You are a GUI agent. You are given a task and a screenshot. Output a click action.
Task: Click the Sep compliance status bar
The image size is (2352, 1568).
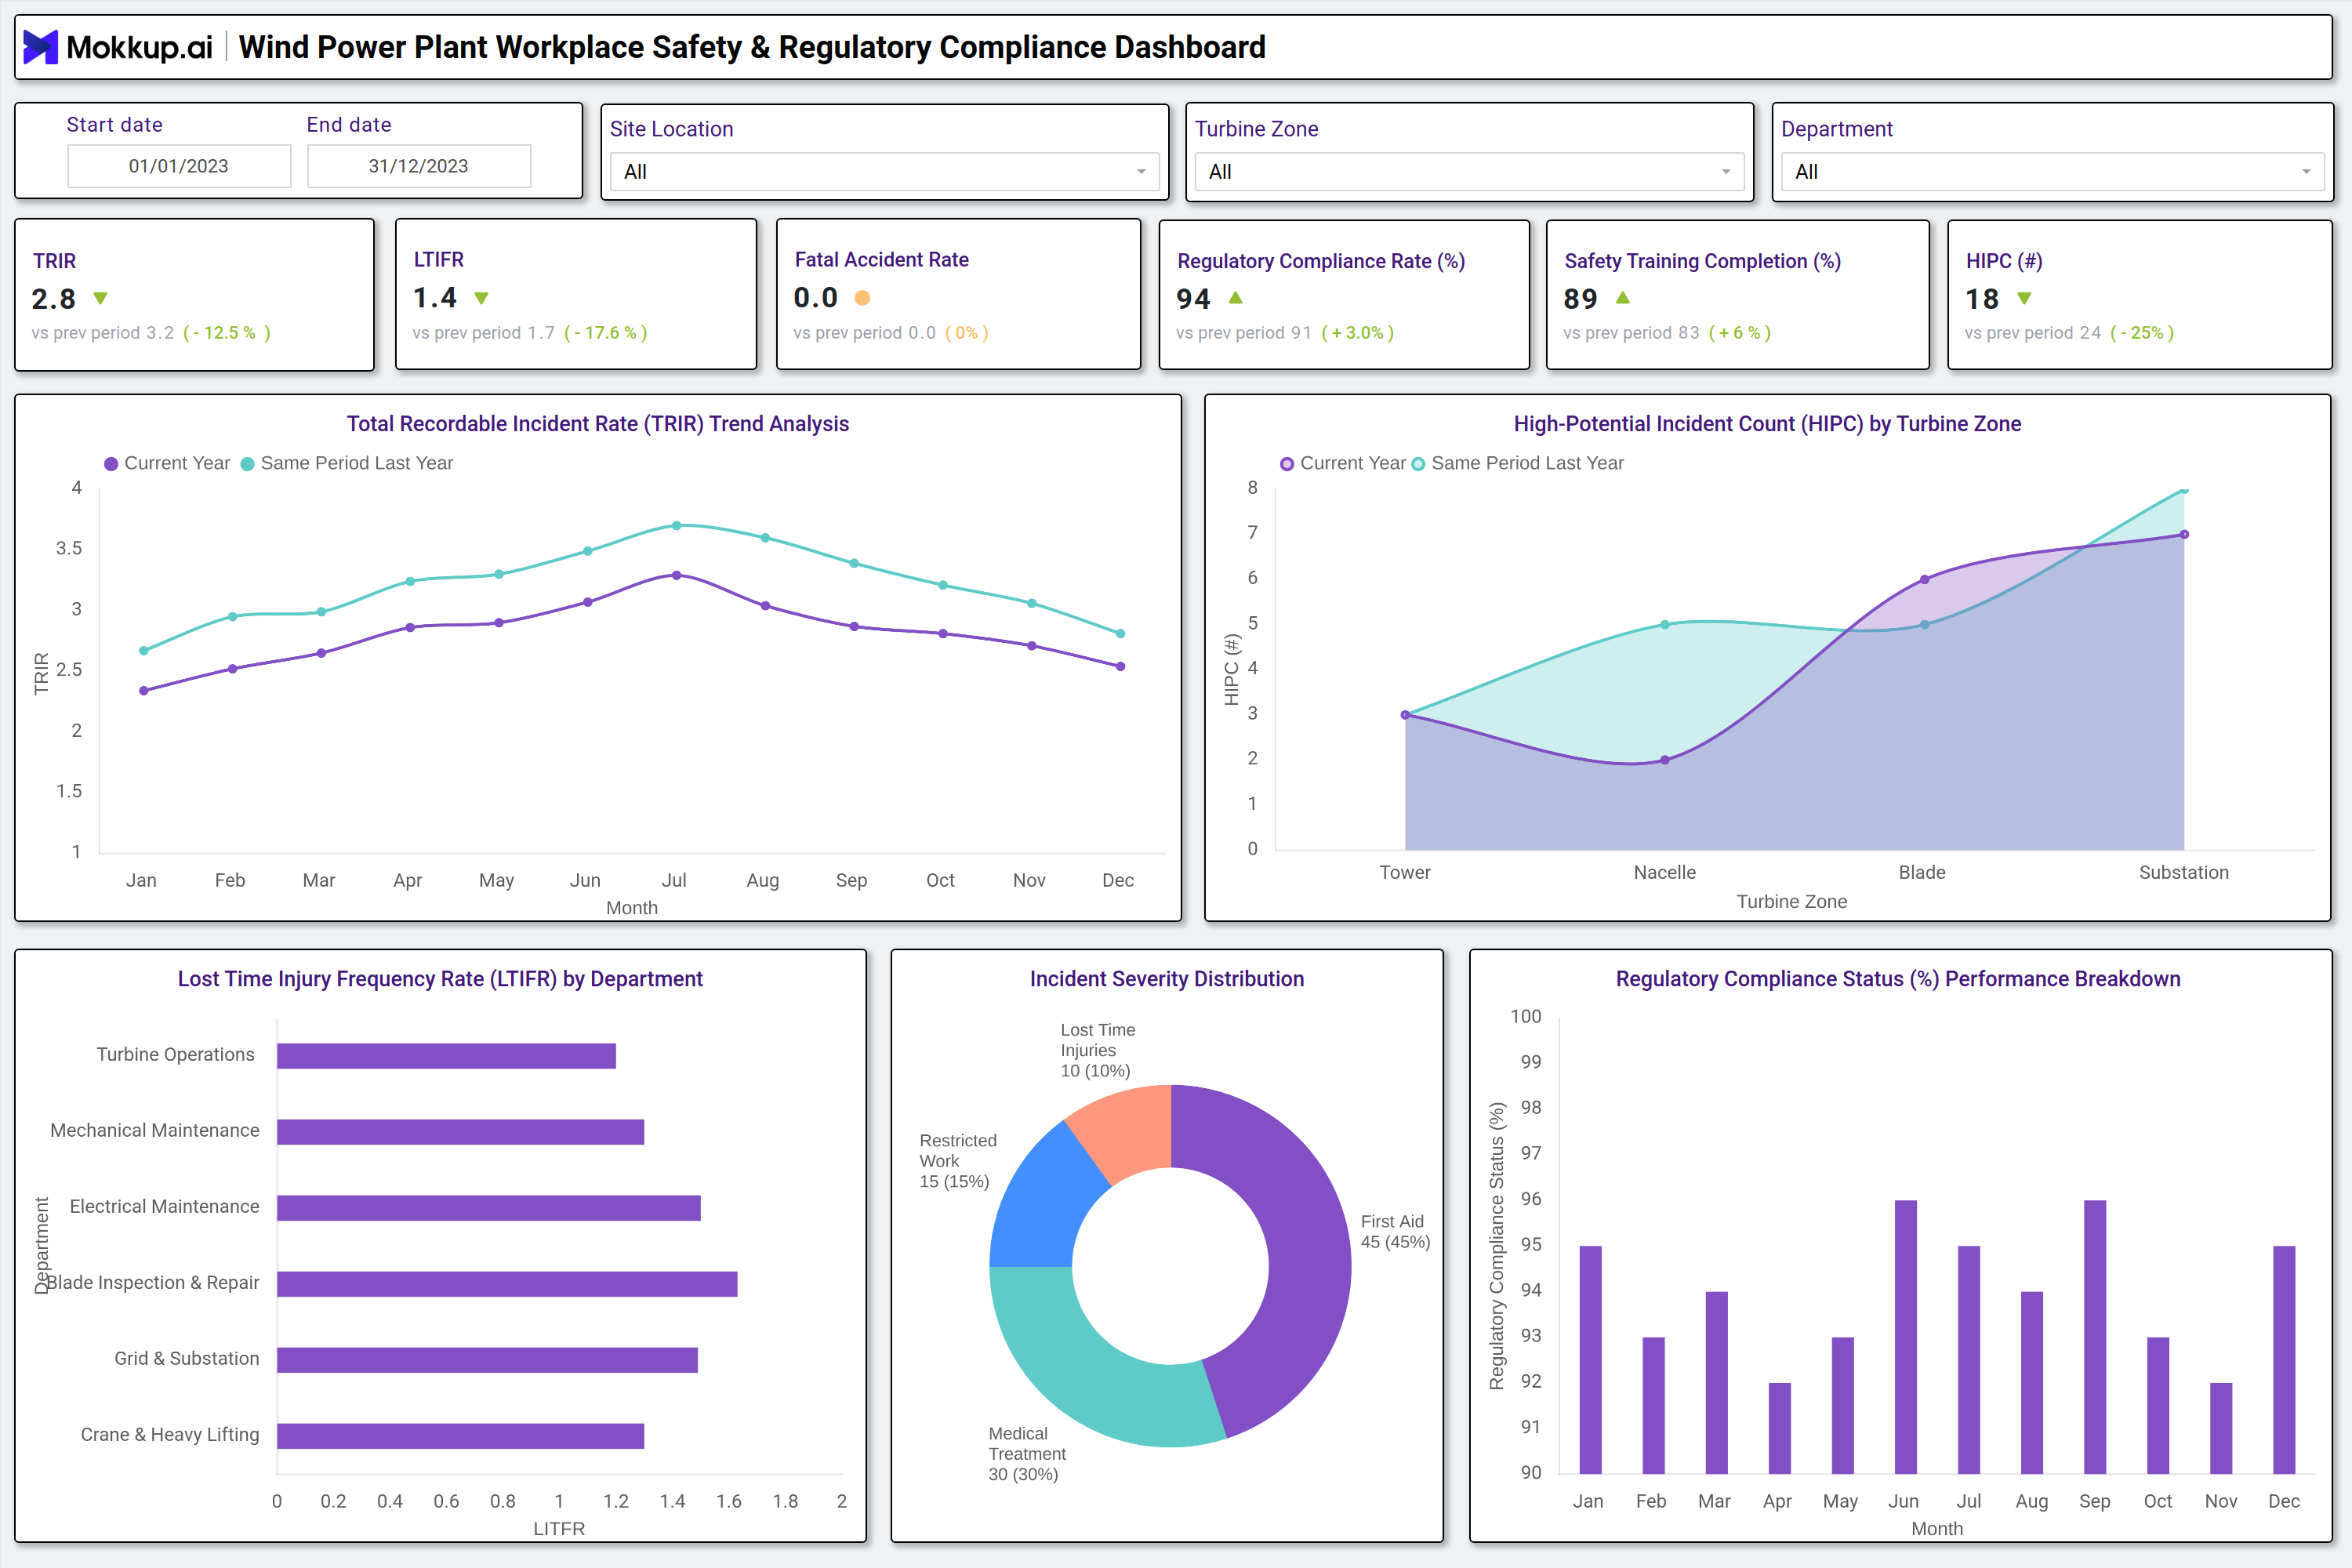click(2095, 1337)
